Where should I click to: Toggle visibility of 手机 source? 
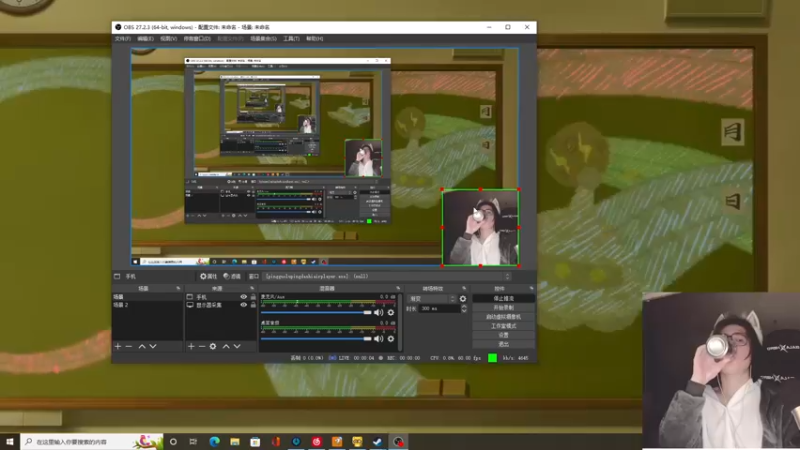click(x=243, y=297)
